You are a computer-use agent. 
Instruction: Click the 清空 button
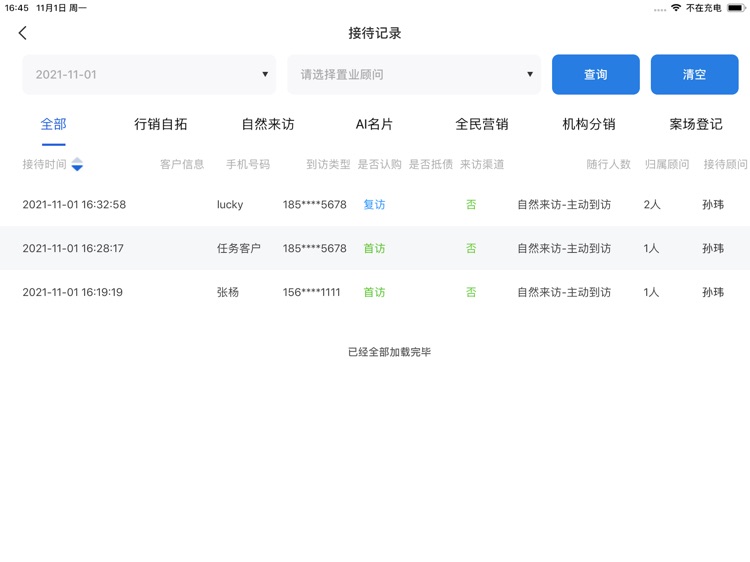click(x=695, y=74)
